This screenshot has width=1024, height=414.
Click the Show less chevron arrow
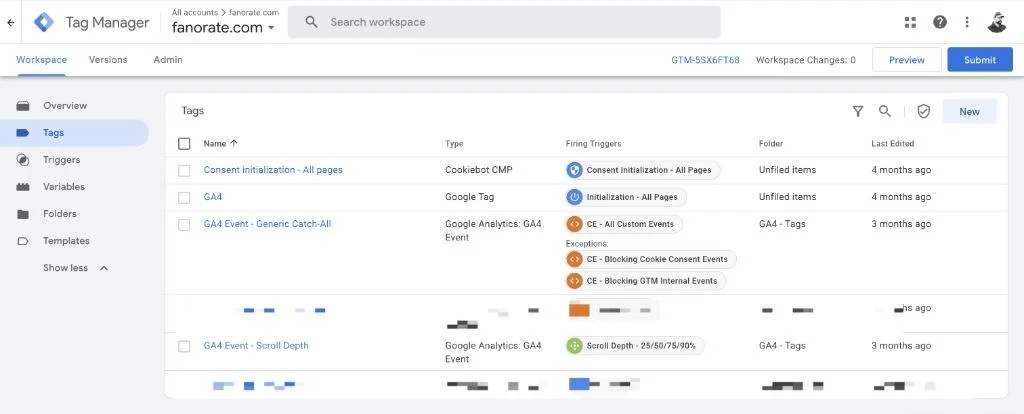[104, 268]
